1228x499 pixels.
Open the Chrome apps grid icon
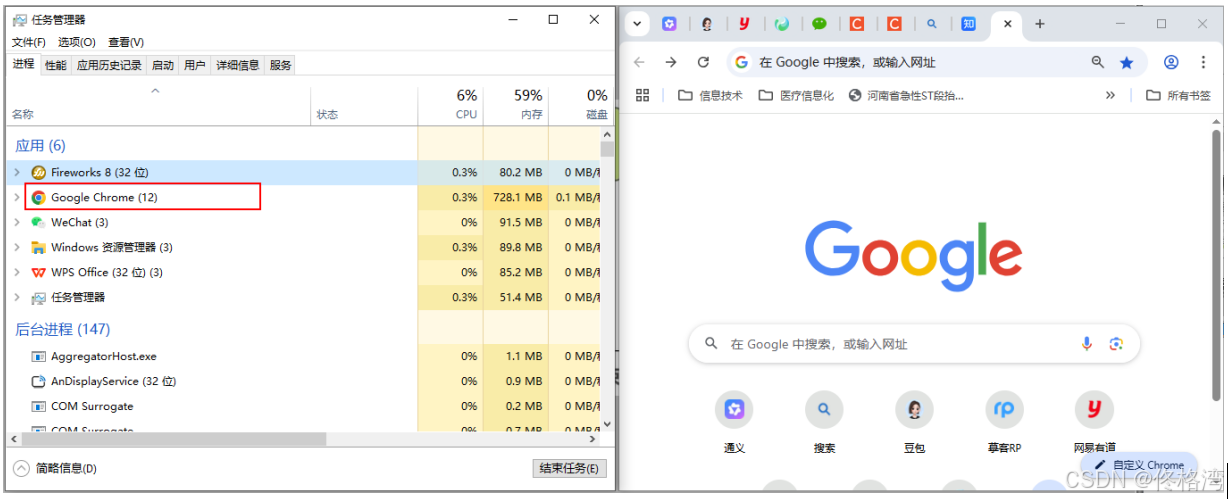[643, 95]
